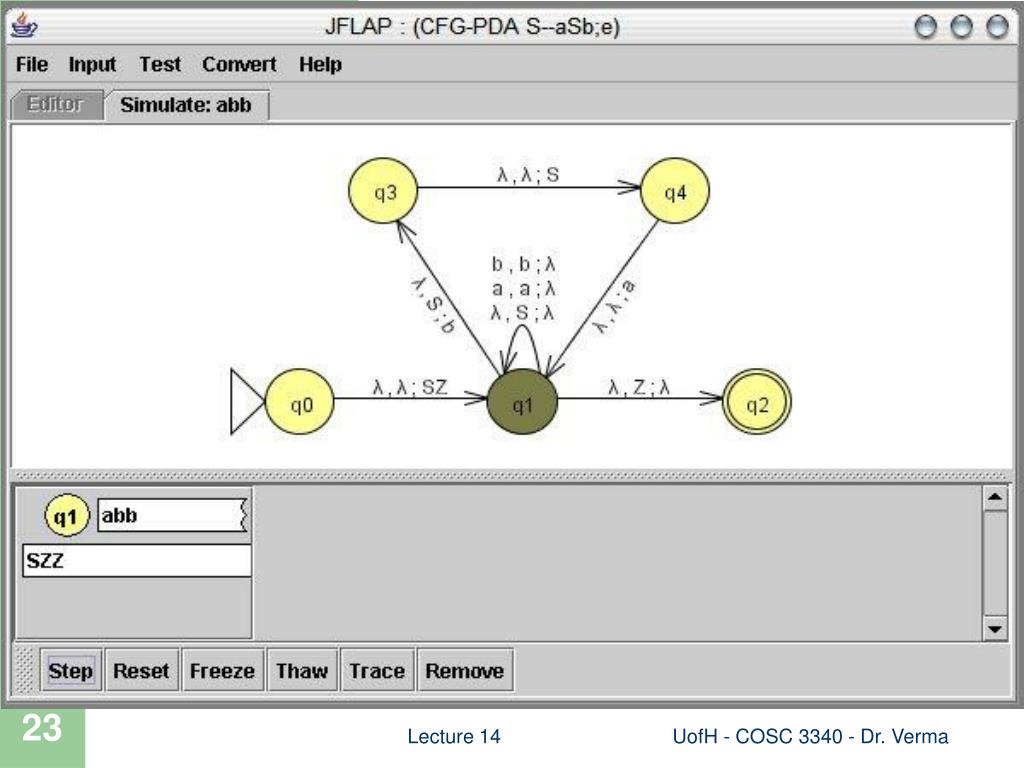1024x768 pixels.
Task: Click the Reset button
Action: point(141,670)
